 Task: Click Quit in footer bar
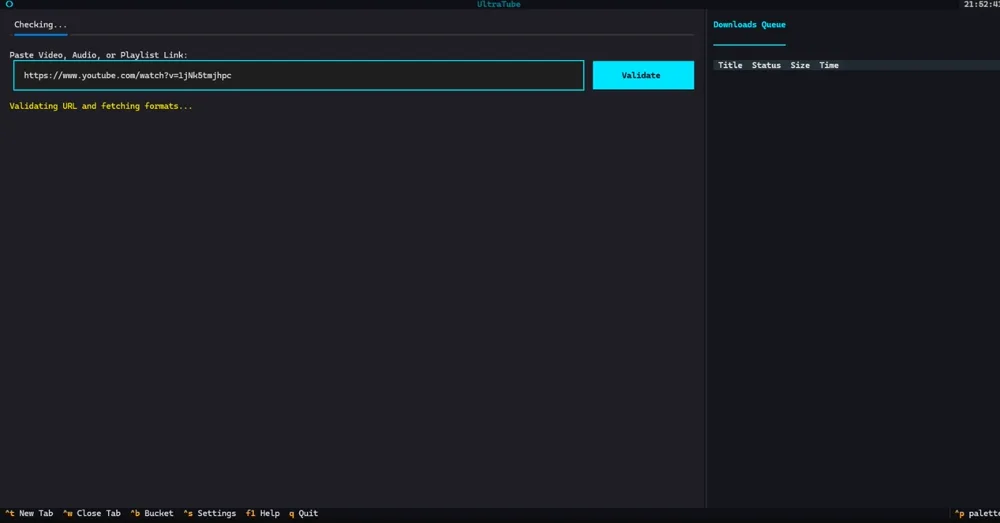coord(304,513)
